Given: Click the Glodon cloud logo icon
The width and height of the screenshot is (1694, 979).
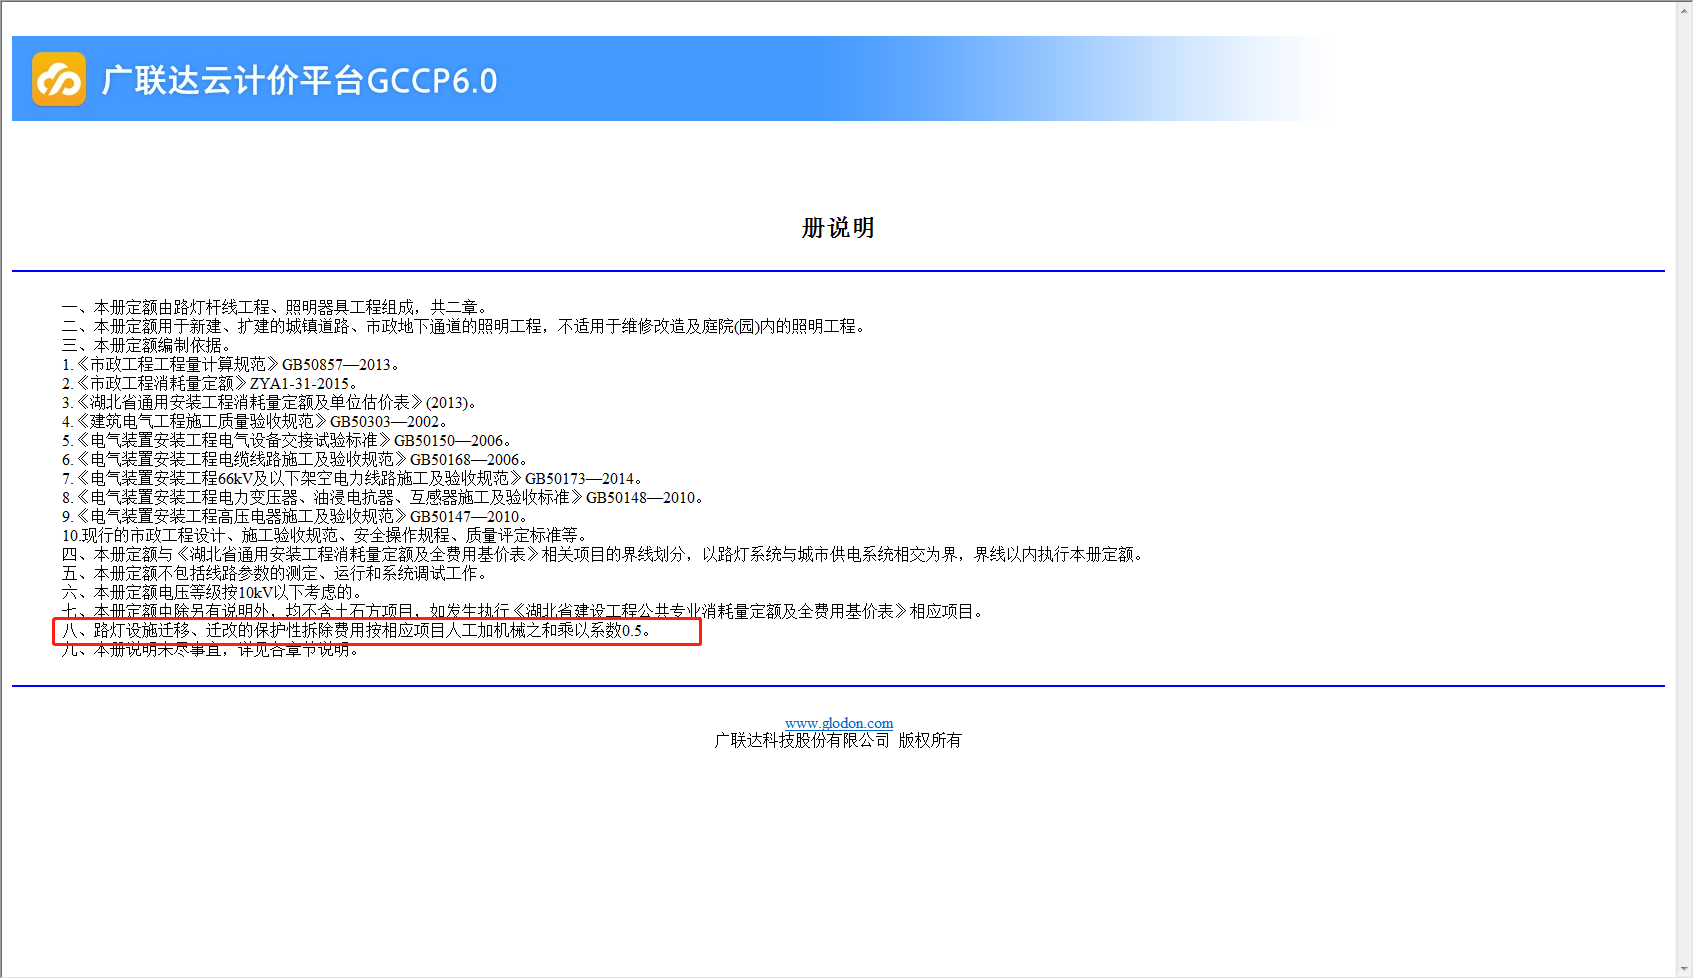Looking at the screenshot, I should pyautogui.click(x=59, y=79).
